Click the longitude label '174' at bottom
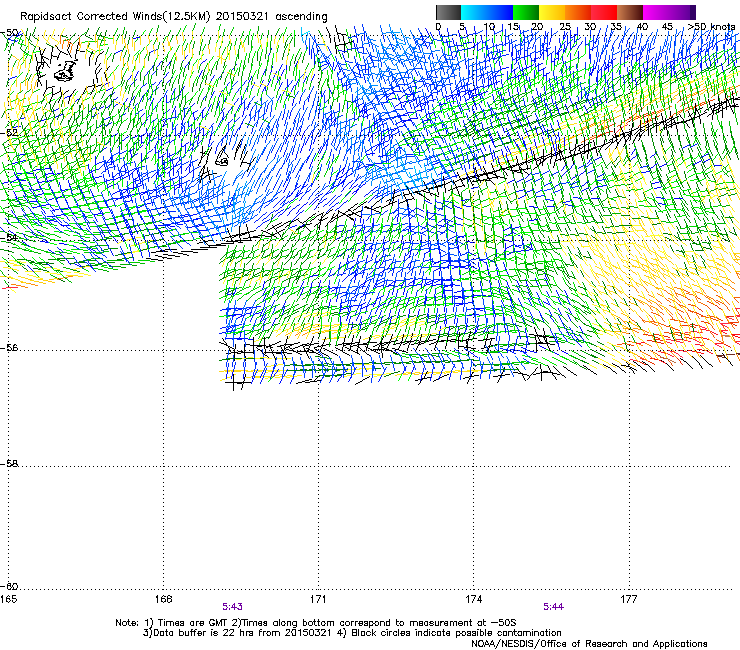 [x=473, y=599]
